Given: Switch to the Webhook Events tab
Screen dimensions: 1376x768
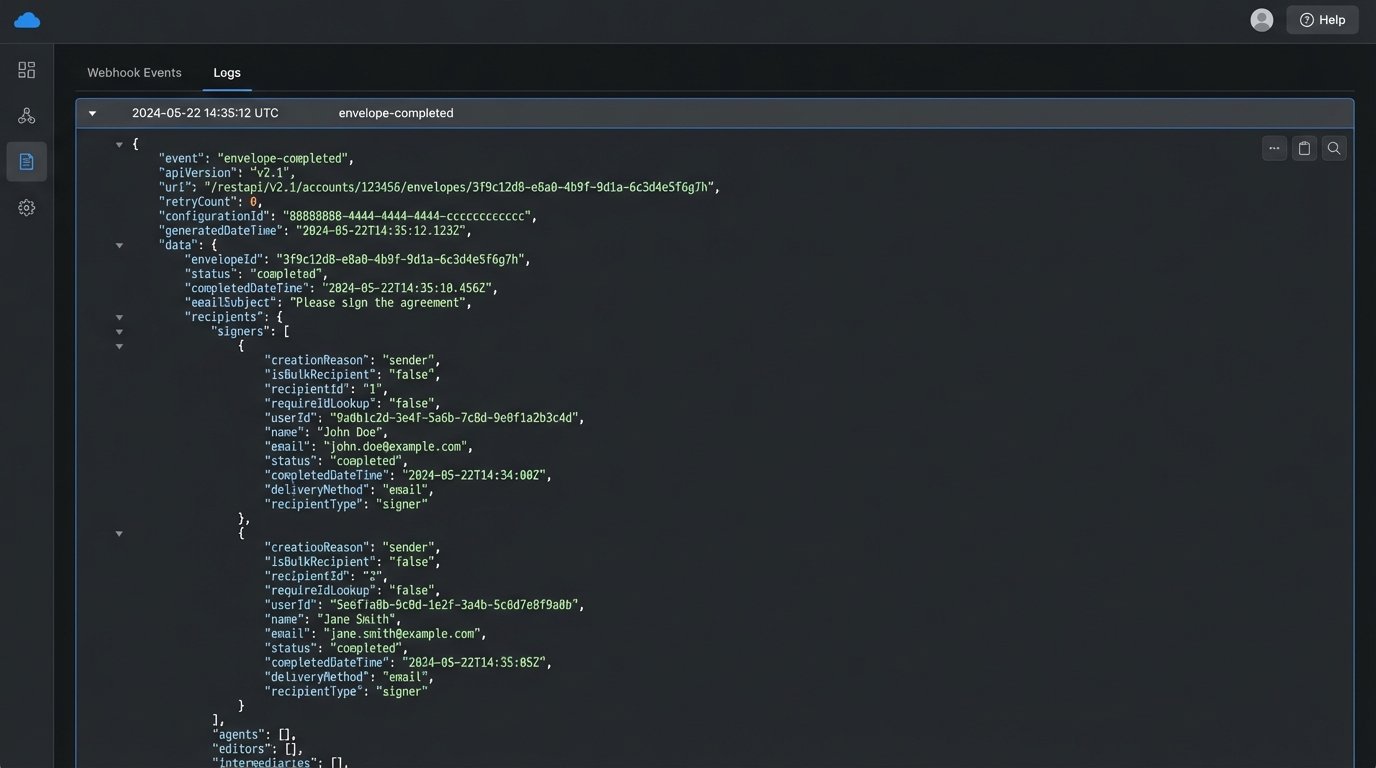Looking at the screenshot, I should (134, 72).
